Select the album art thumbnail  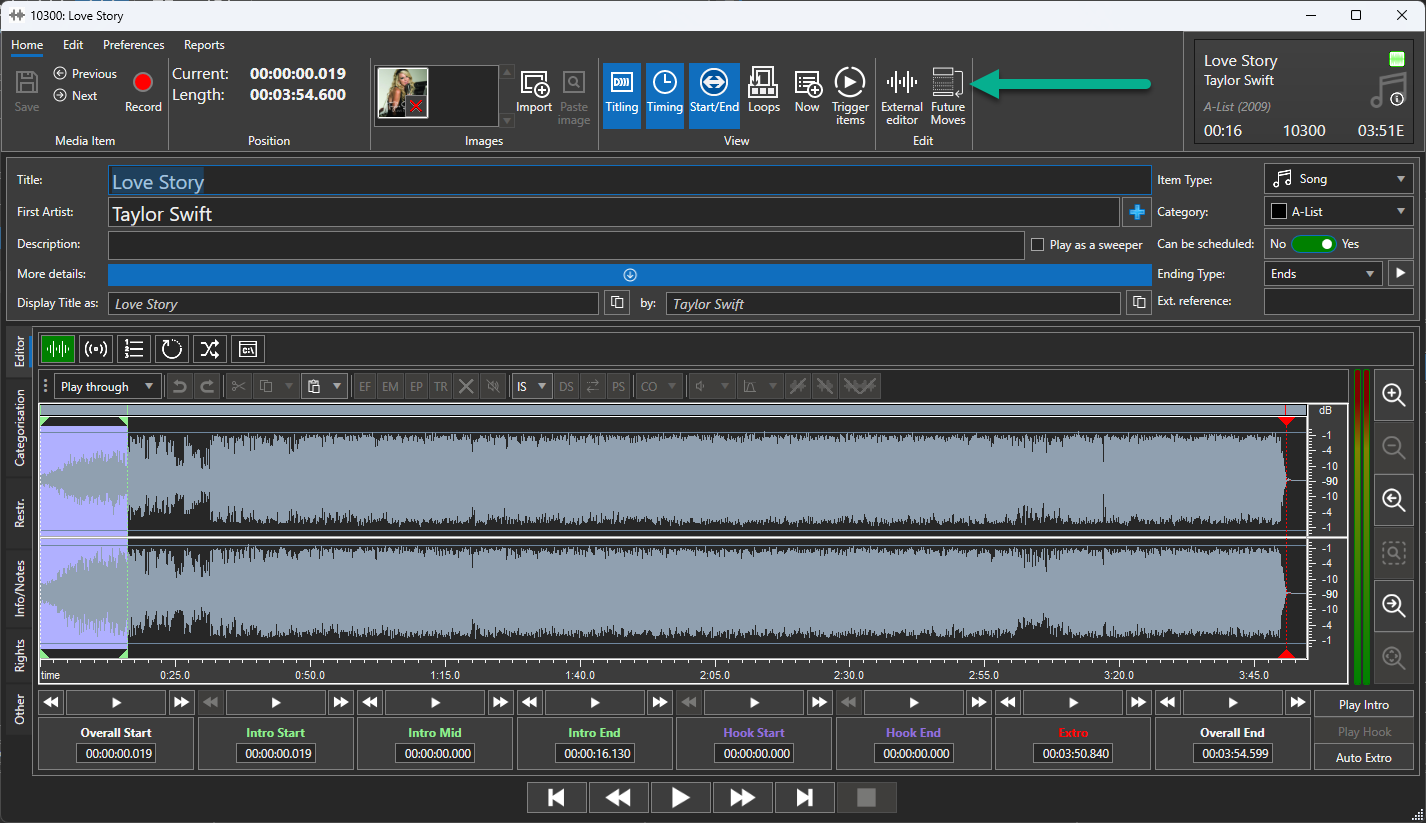[402, 93]
